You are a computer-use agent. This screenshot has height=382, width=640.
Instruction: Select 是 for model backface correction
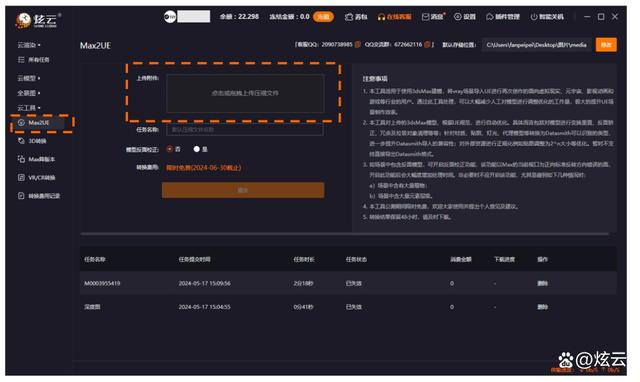[x=197, y=149]
